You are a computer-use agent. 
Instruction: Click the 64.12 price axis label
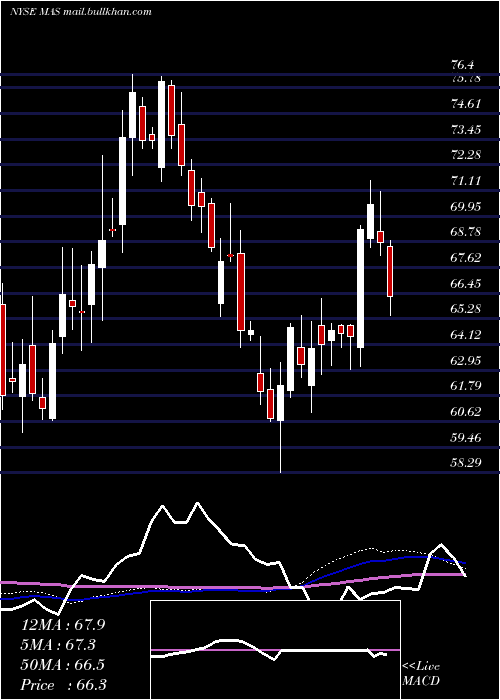tap(466, 335)
